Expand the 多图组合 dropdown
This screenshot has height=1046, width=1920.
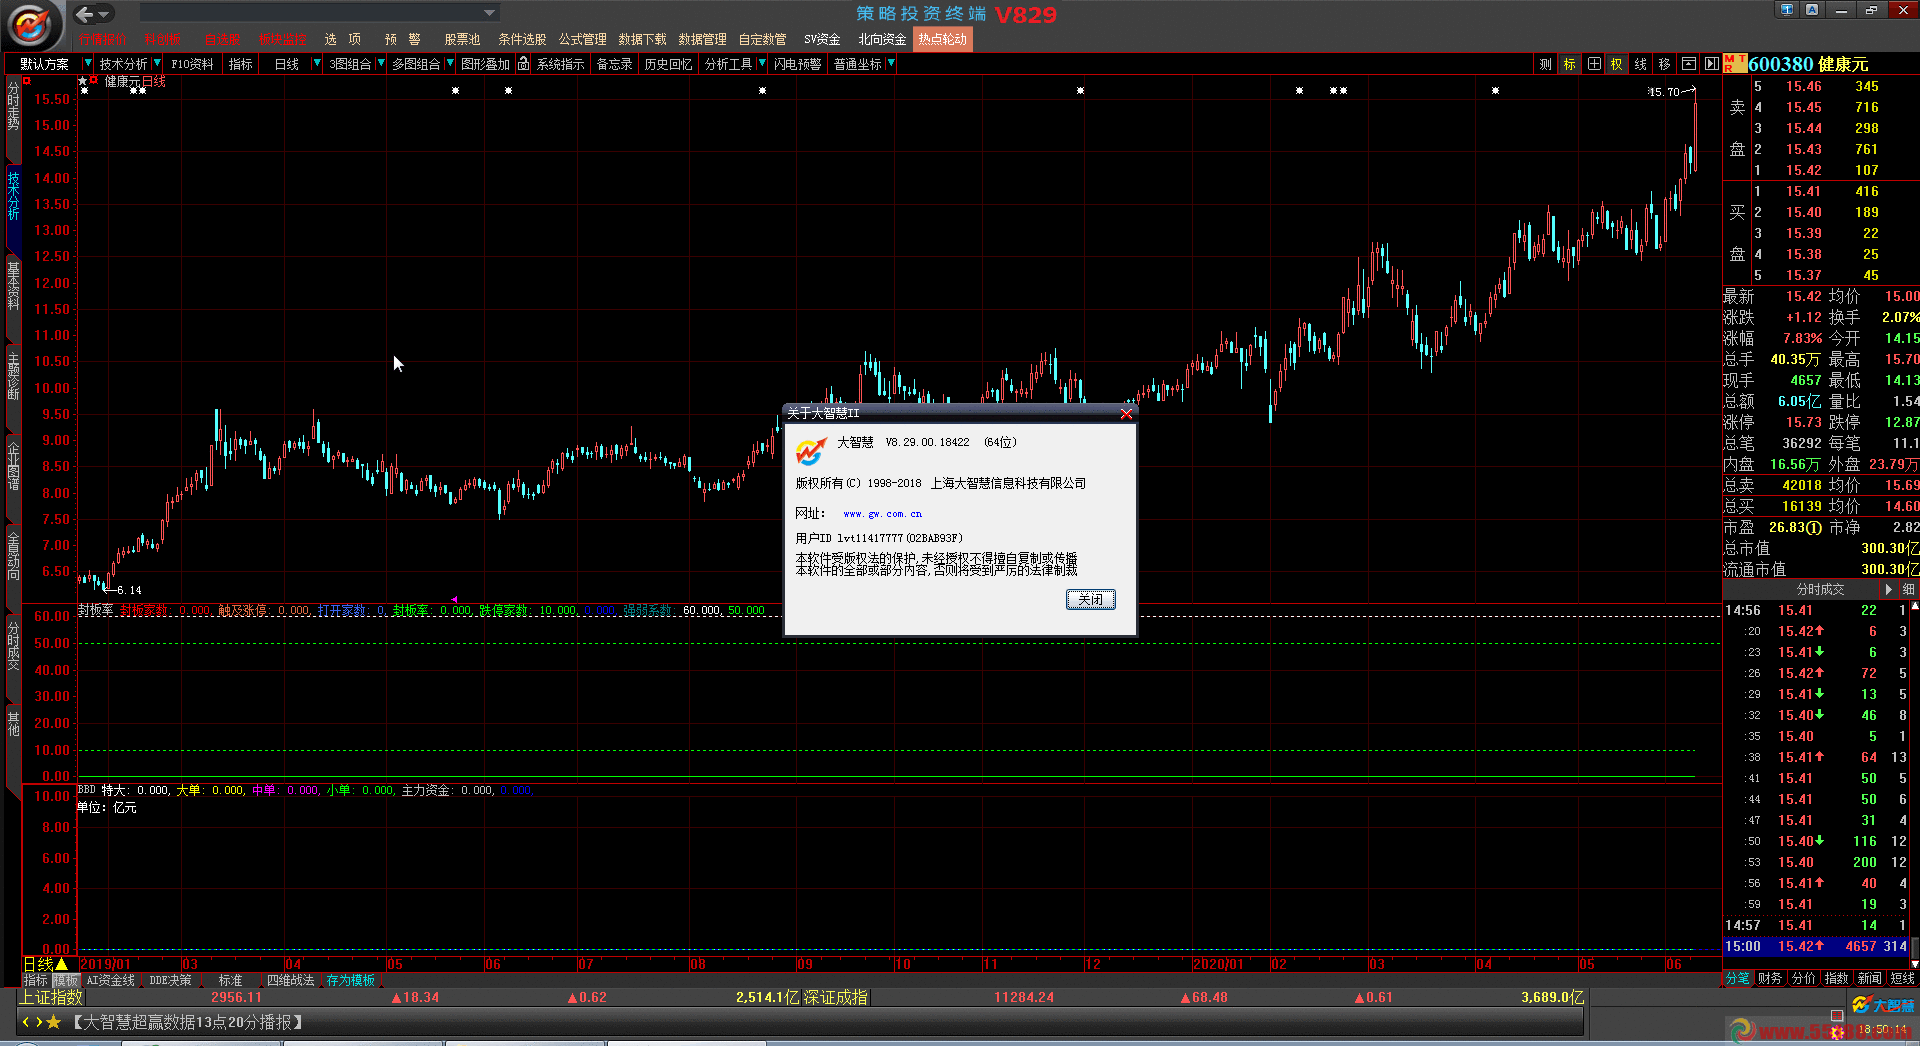point(450,63)
